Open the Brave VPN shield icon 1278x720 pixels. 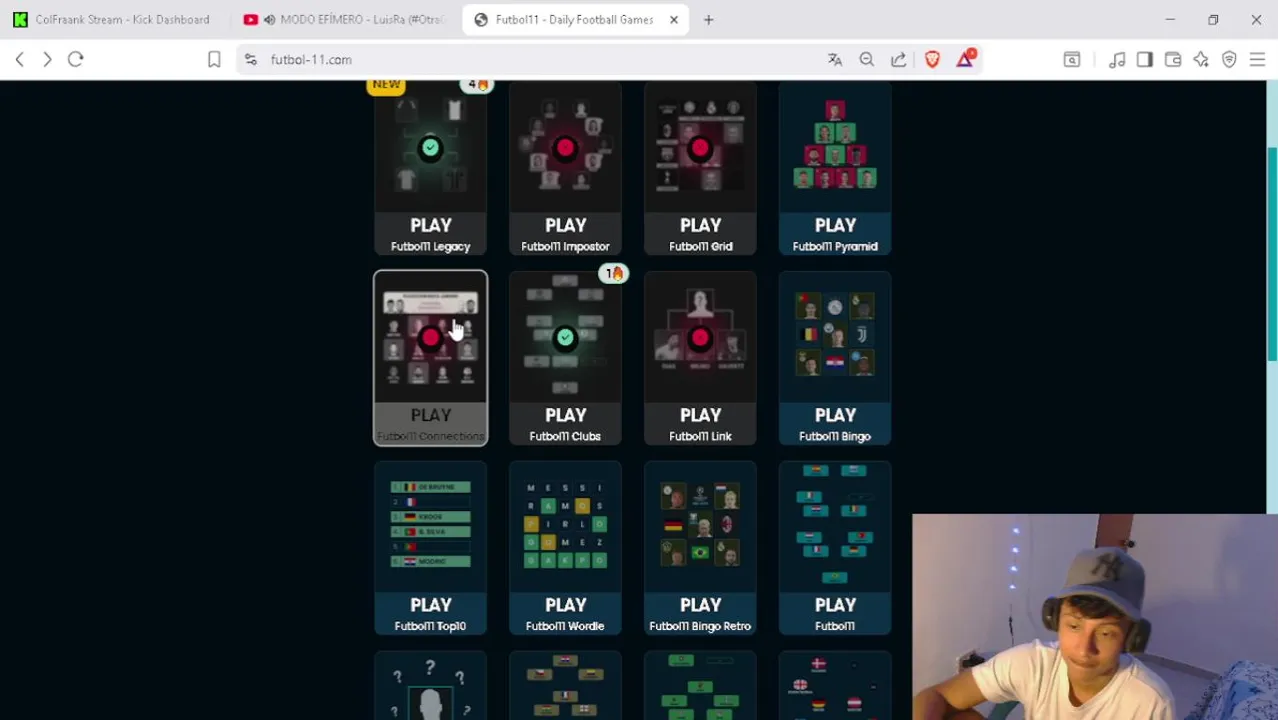(1229, 60)
